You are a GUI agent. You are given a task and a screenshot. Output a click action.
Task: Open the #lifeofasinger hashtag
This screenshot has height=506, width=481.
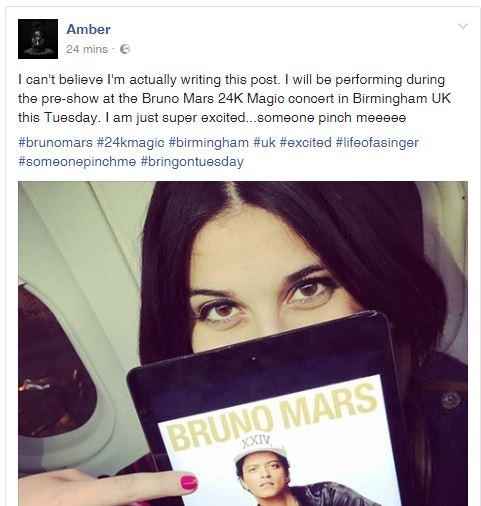point(377,143)
